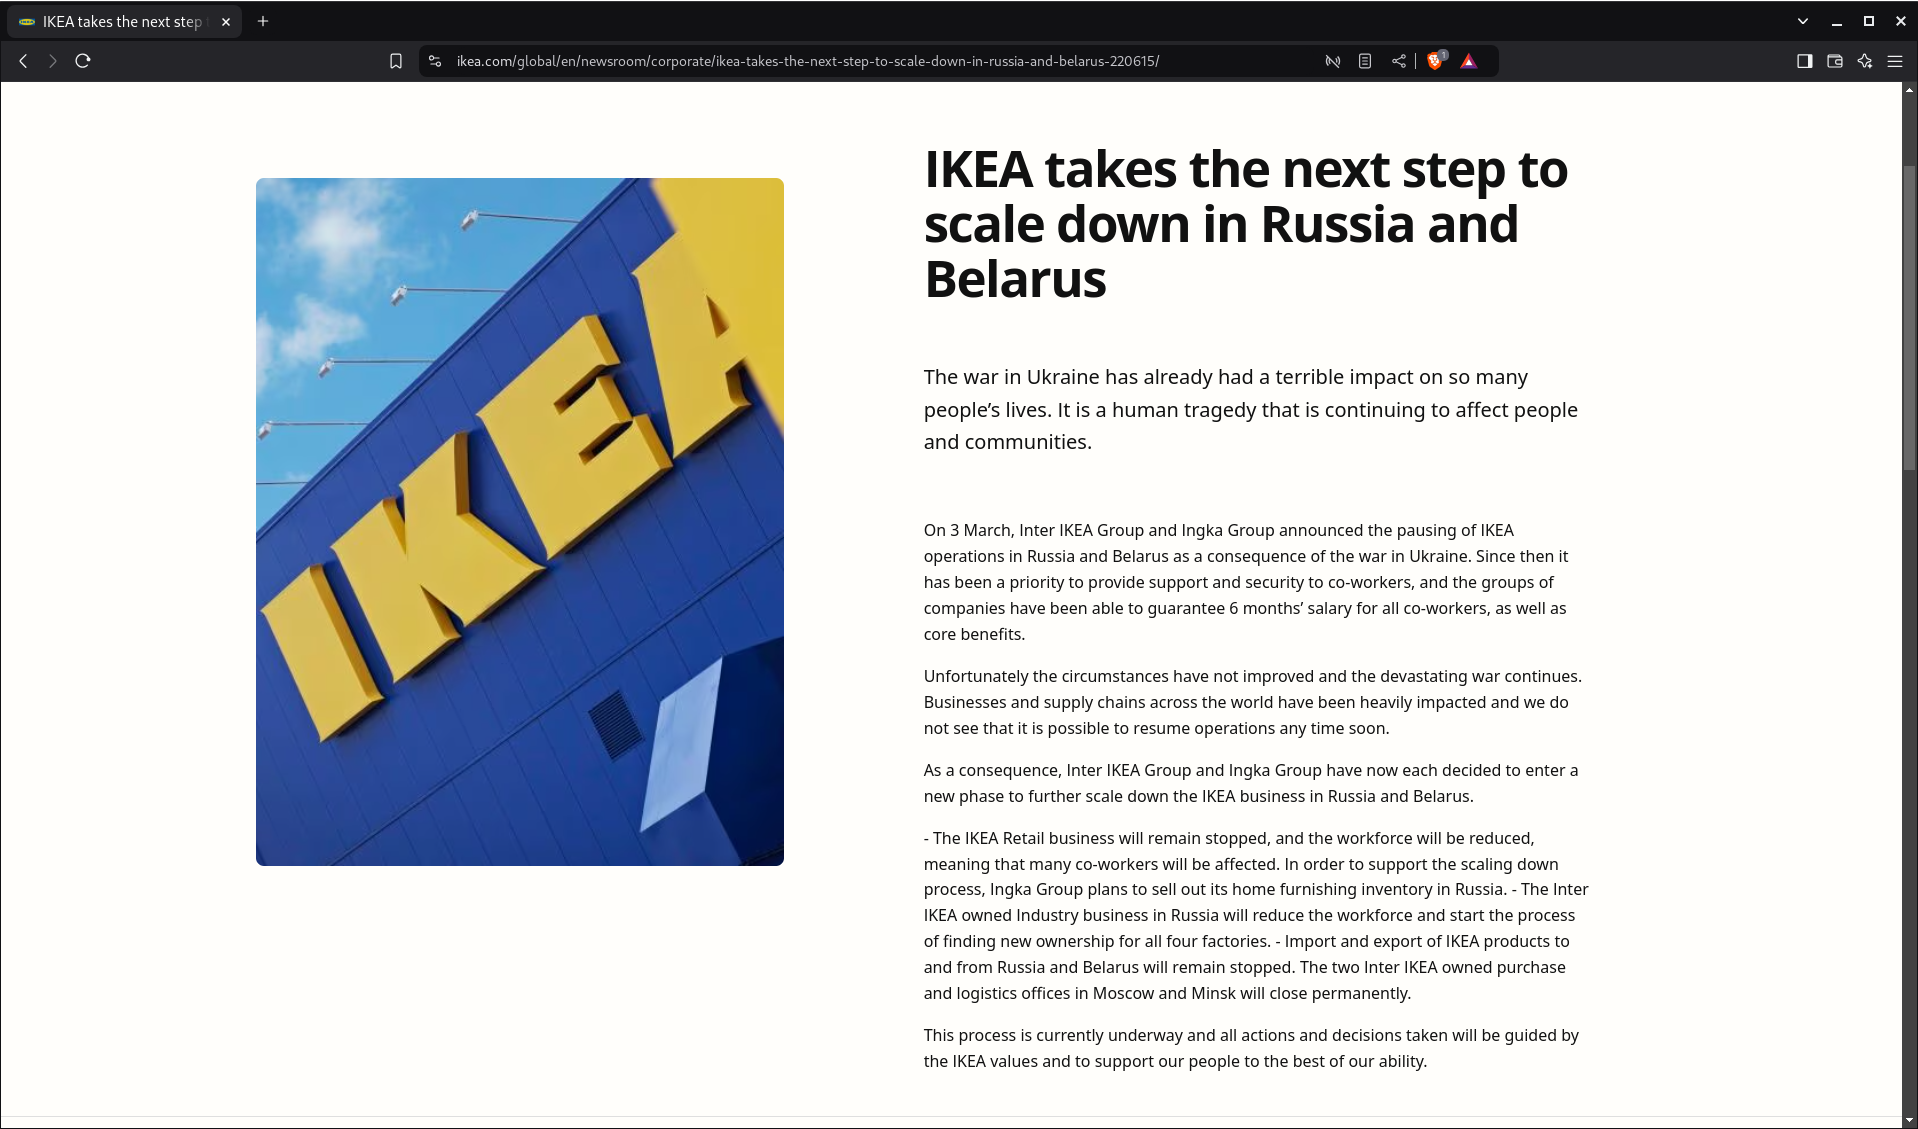
Task: Click paragraph beginning 'As a consequence'
Action: click(x=1251, y=783)
